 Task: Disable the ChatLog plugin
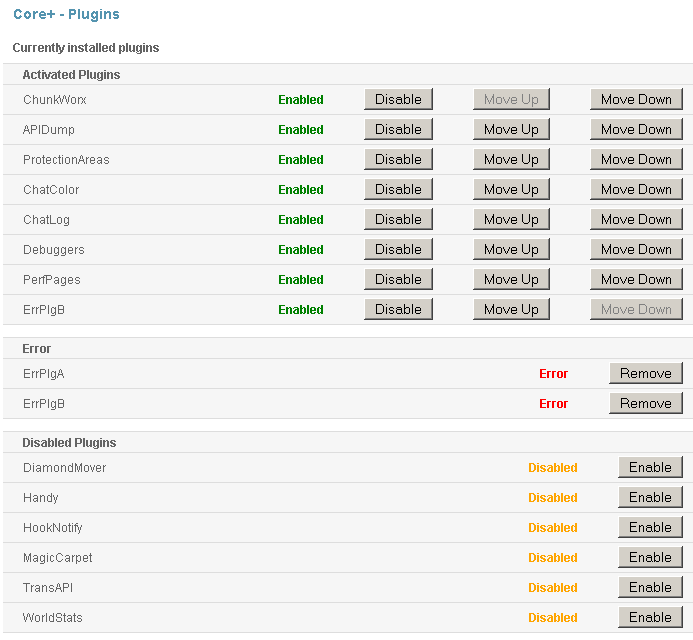[x=398, y=219]
